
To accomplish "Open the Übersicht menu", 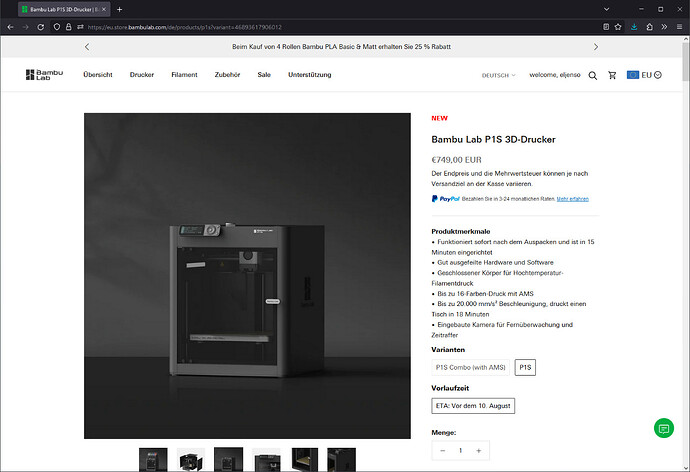I will click(98, 75).
